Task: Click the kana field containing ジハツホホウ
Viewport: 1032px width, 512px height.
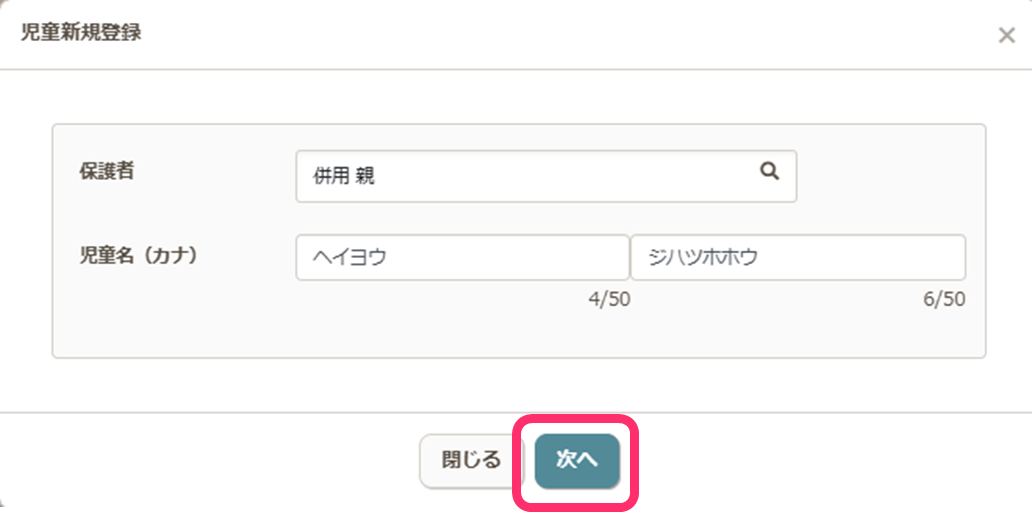Action: coord(797,258)
